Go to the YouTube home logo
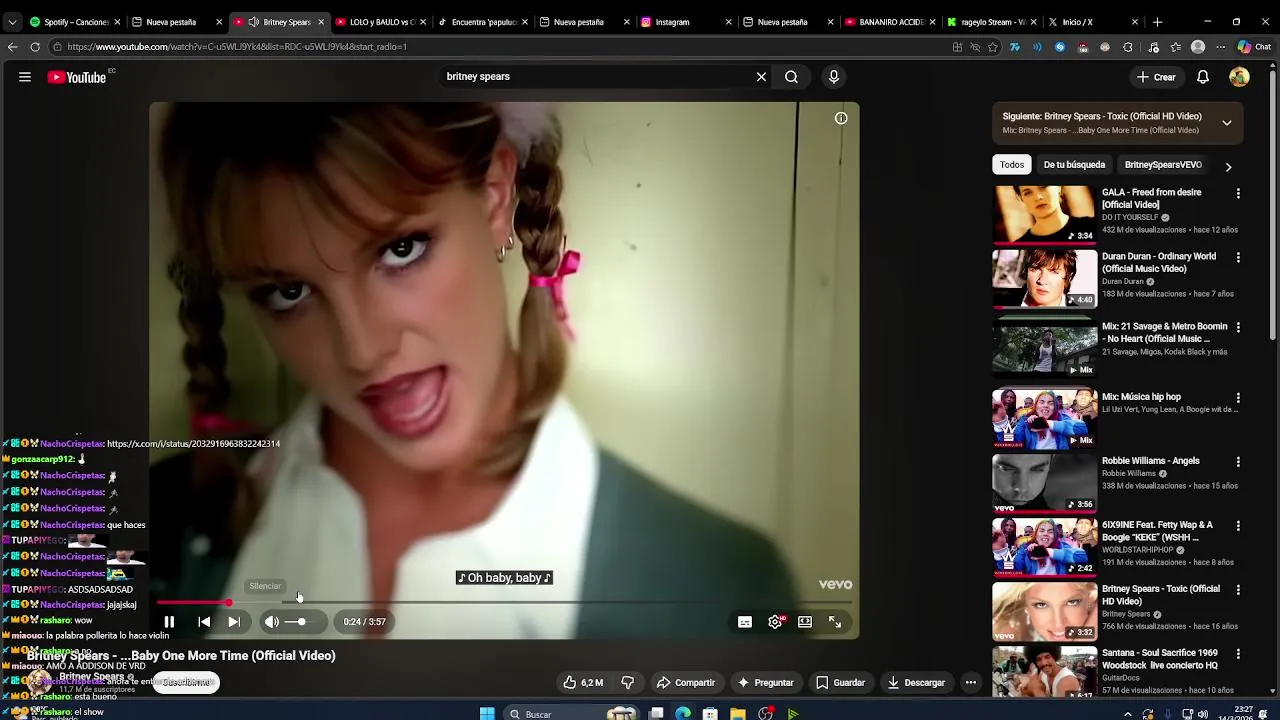1280x720 pixels. click(x=77, y=77)
